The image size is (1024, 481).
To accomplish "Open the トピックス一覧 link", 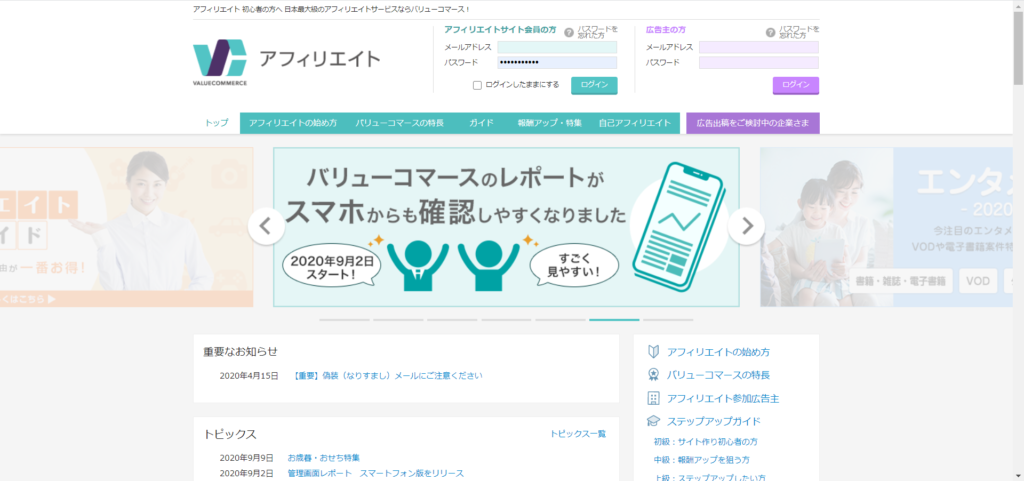I will [578, 434].
